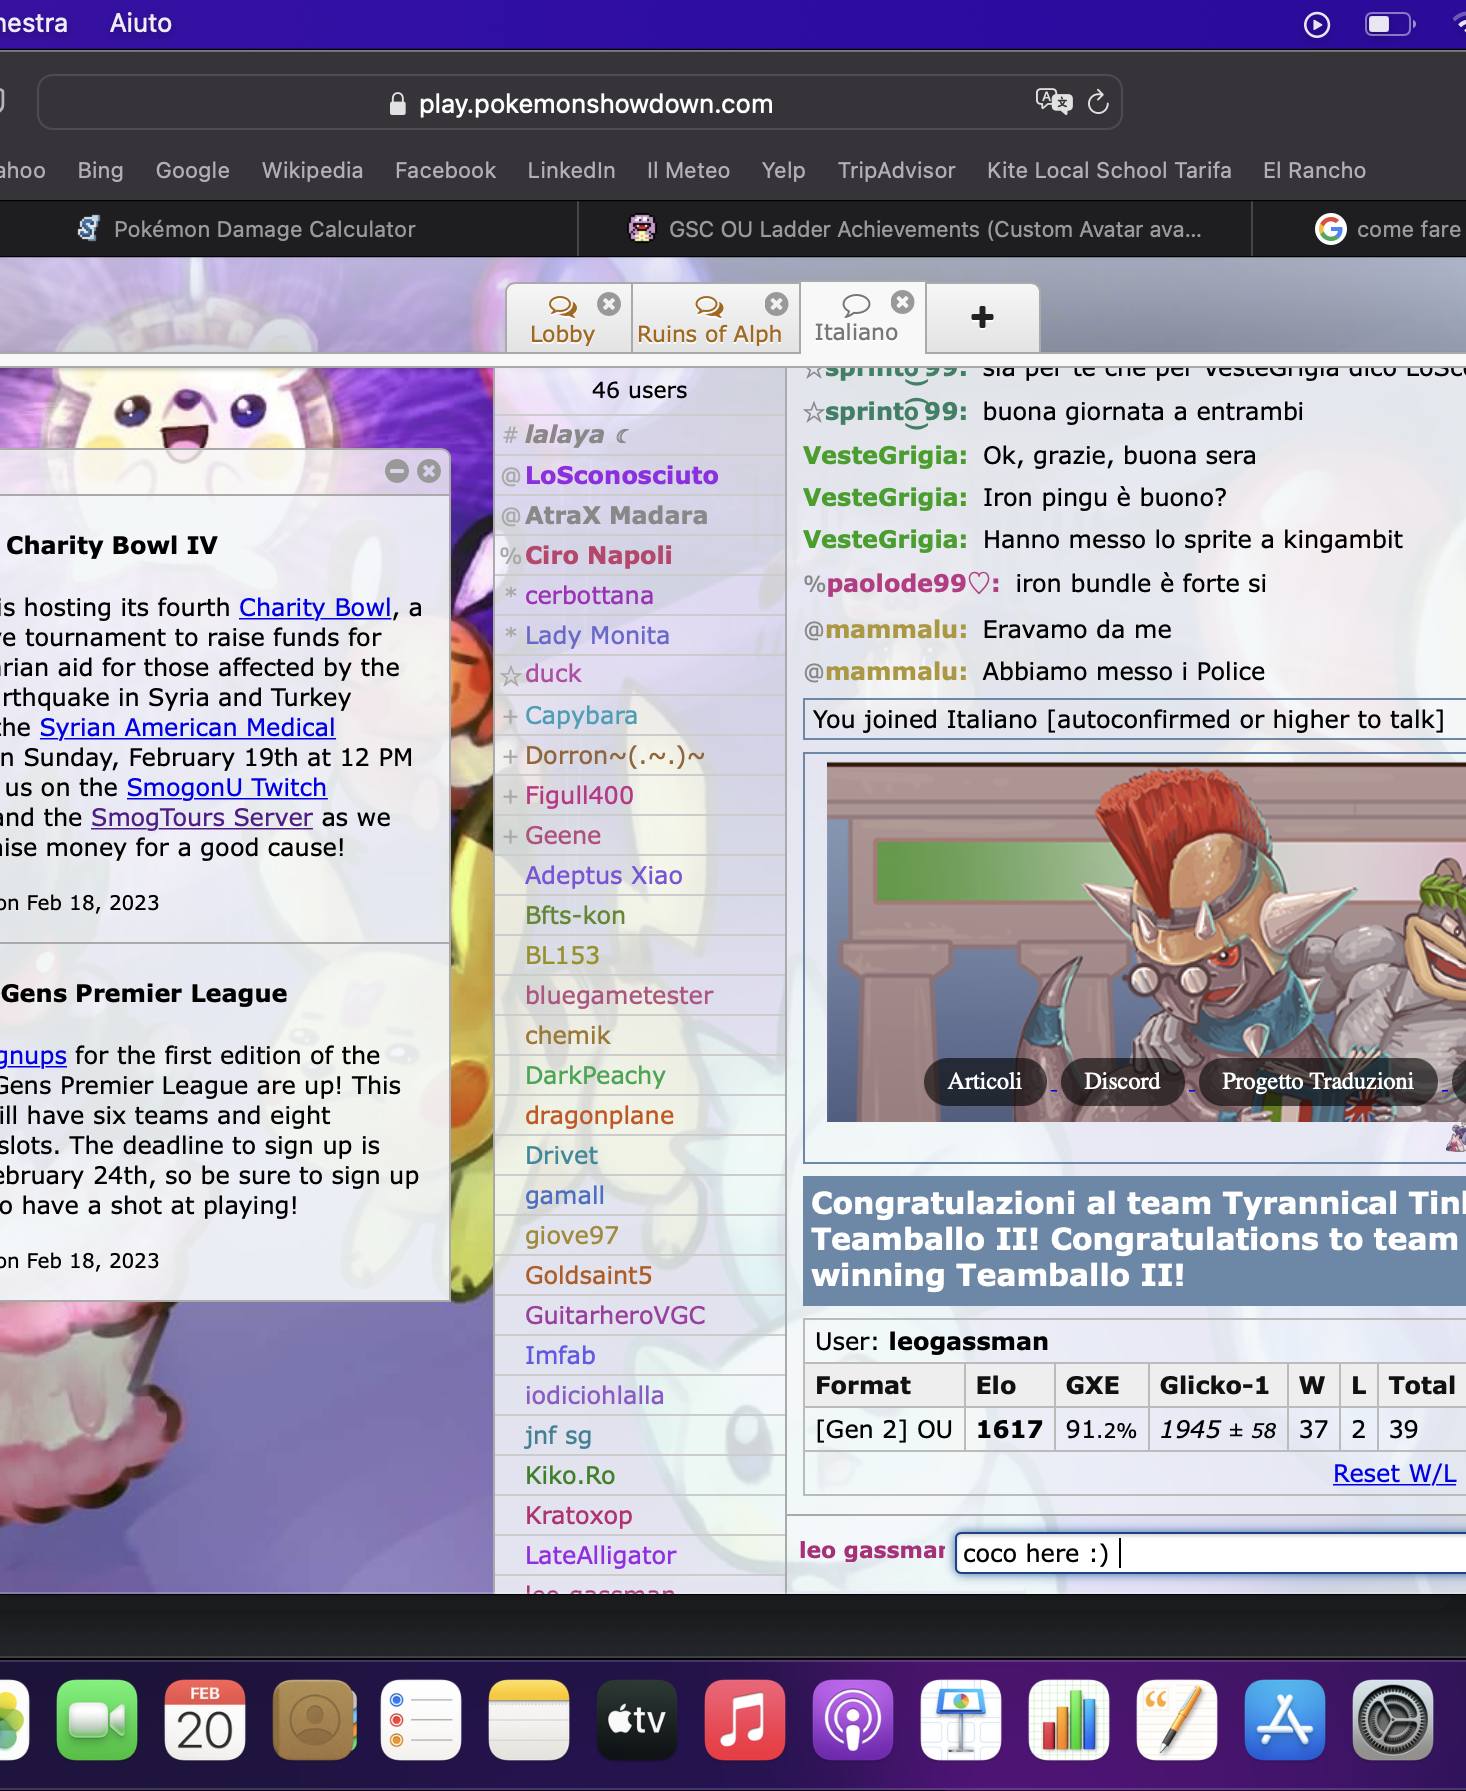Minimize the news popup panel
The width and height of the screenshot is (1466, 1791).
coord(397,471)
